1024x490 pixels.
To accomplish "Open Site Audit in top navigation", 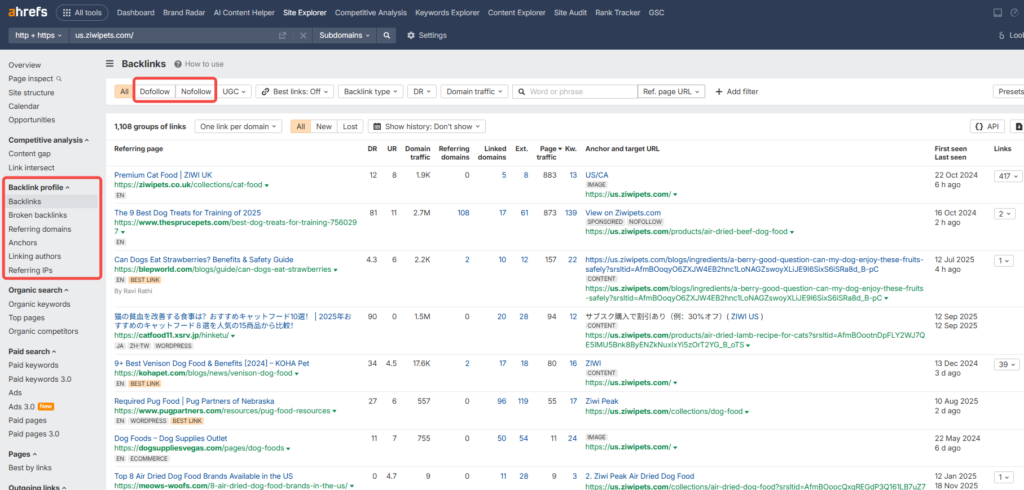I will click(x=570, y=12).
